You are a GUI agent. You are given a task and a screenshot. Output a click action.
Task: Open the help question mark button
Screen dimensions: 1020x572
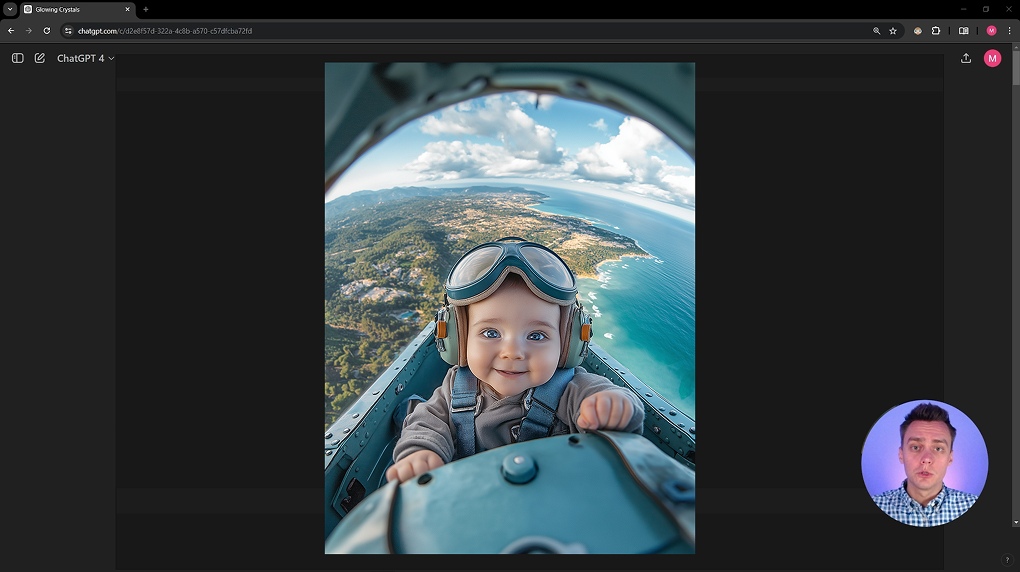tap(1007, 560)
